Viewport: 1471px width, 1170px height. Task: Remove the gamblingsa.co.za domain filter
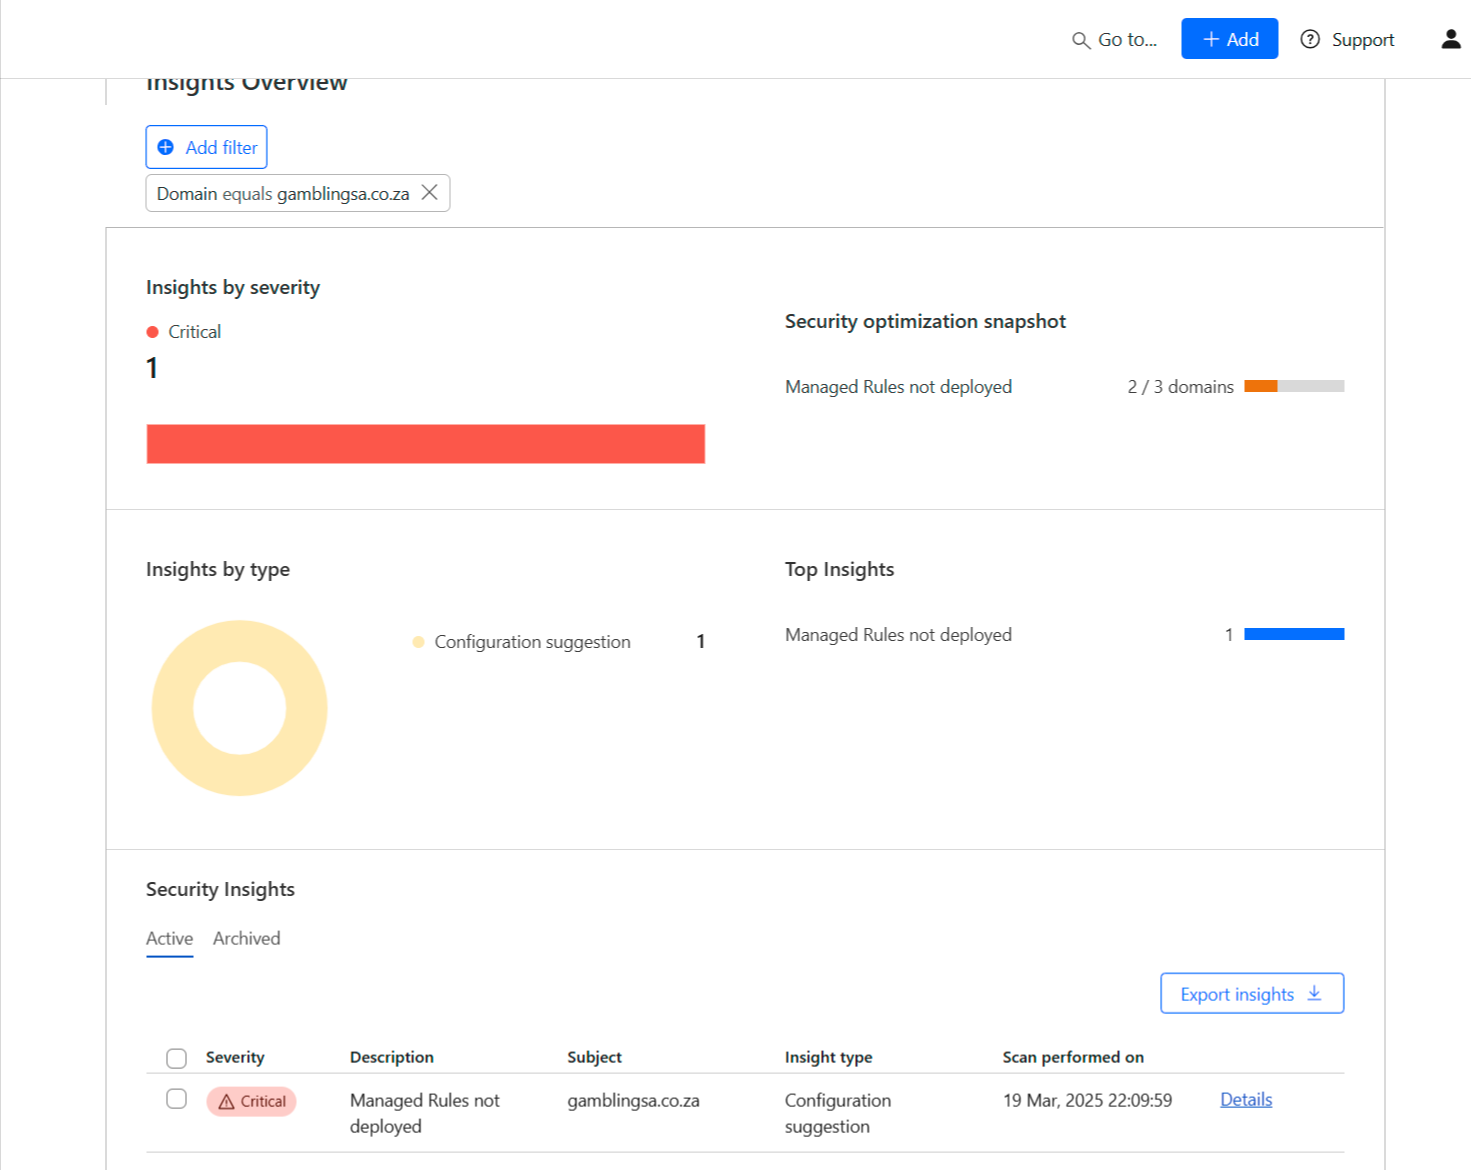[429, 193]
